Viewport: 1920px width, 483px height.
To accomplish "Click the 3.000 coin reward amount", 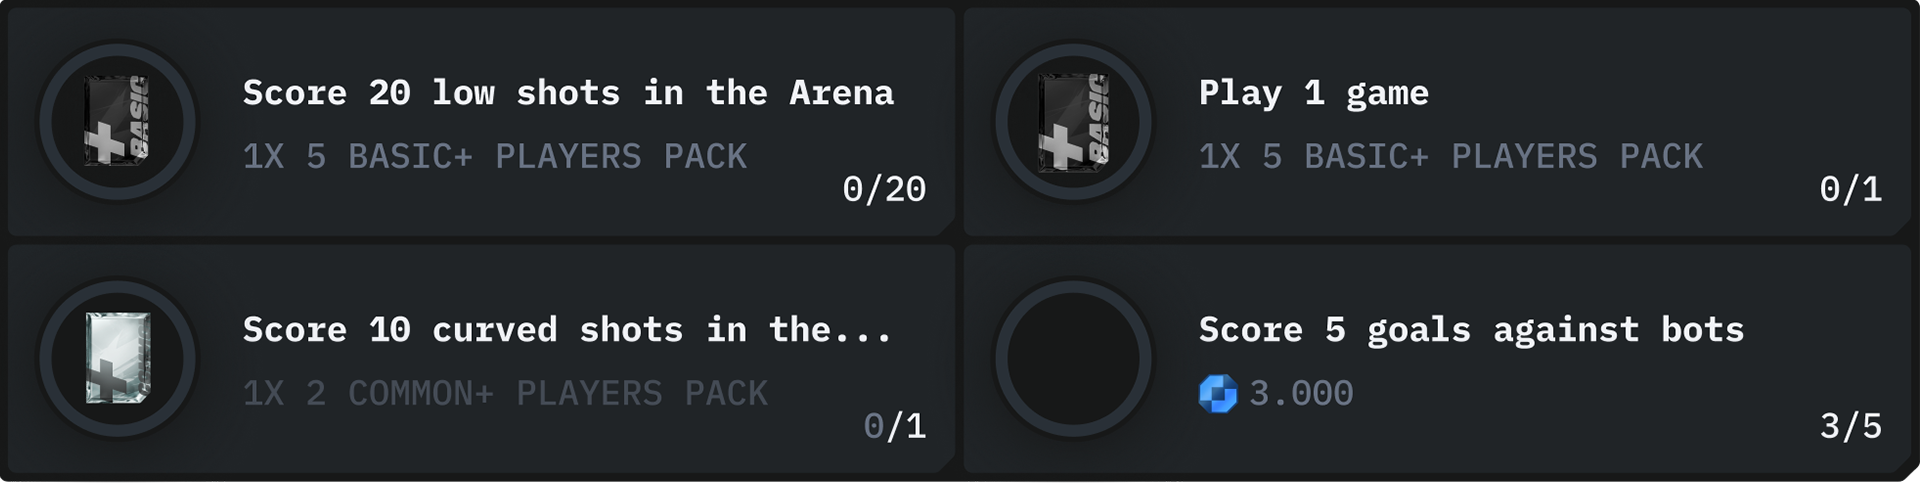I will click(1301, 394).
